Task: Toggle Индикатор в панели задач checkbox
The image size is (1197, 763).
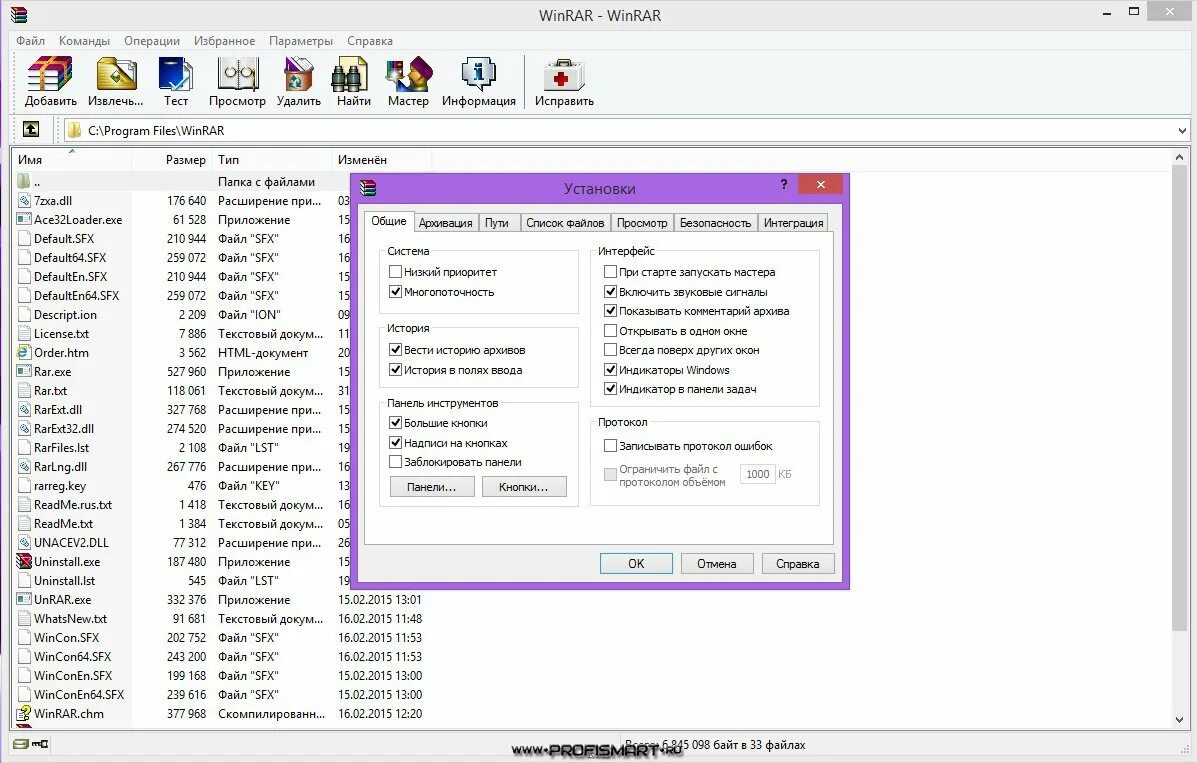Action: pos(610,389)
